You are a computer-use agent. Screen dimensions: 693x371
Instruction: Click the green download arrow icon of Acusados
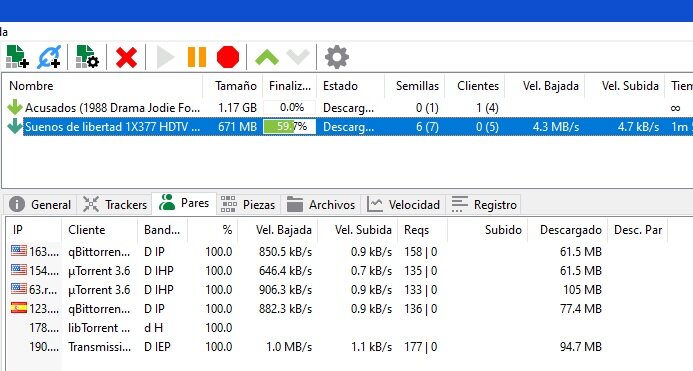[x=15, y=107]
